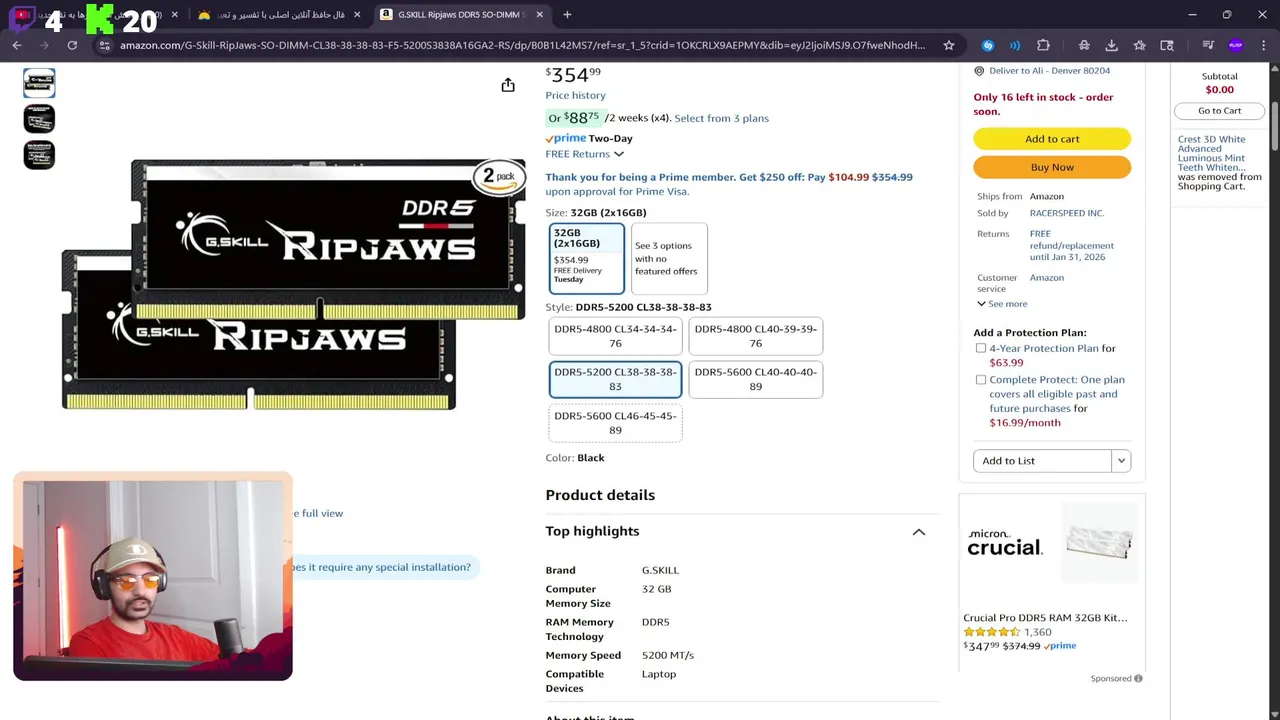
Task: Choose style DDR5-5600 CL40-40-40-89
Action: tap(755, 379)
